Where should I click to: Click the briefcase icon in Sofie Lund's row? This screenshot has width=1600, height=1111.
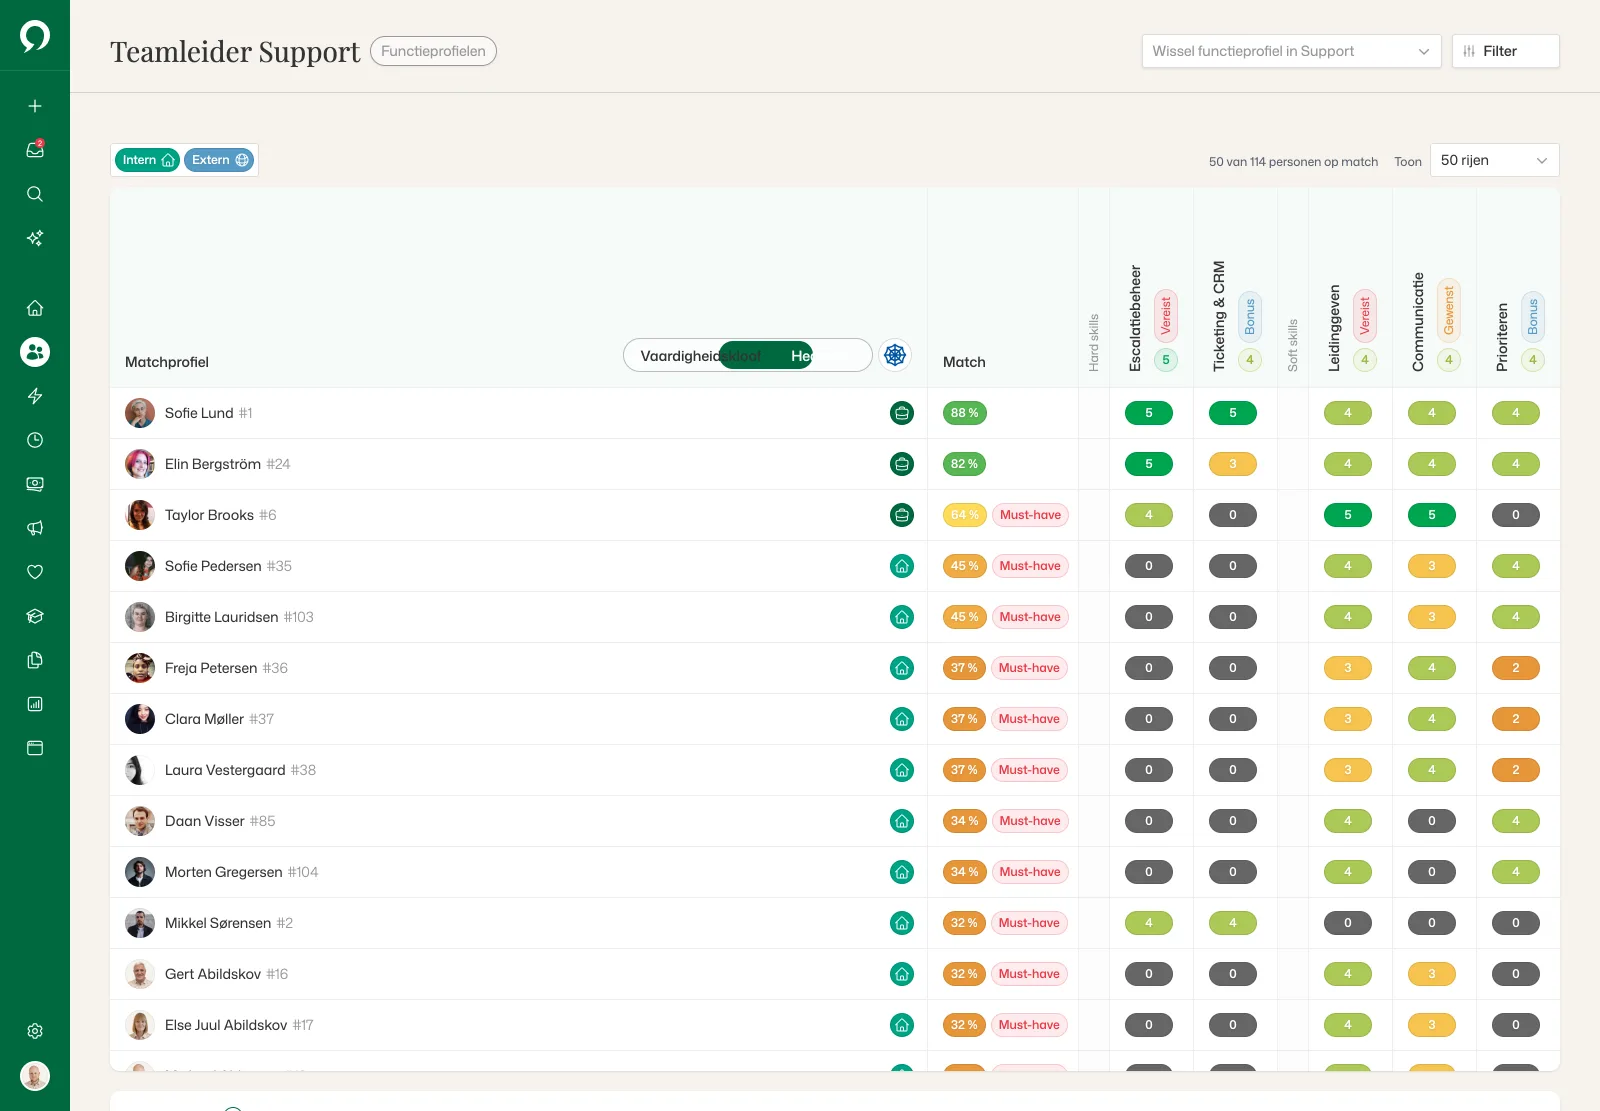(x=902, y=413)
